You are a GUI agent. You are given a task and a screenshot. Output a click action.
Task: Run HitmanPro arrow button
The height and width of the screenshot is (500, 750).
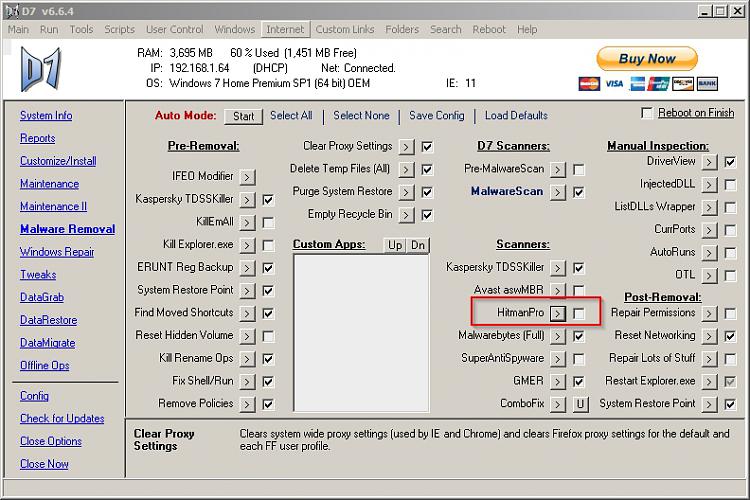coord(558,313)
